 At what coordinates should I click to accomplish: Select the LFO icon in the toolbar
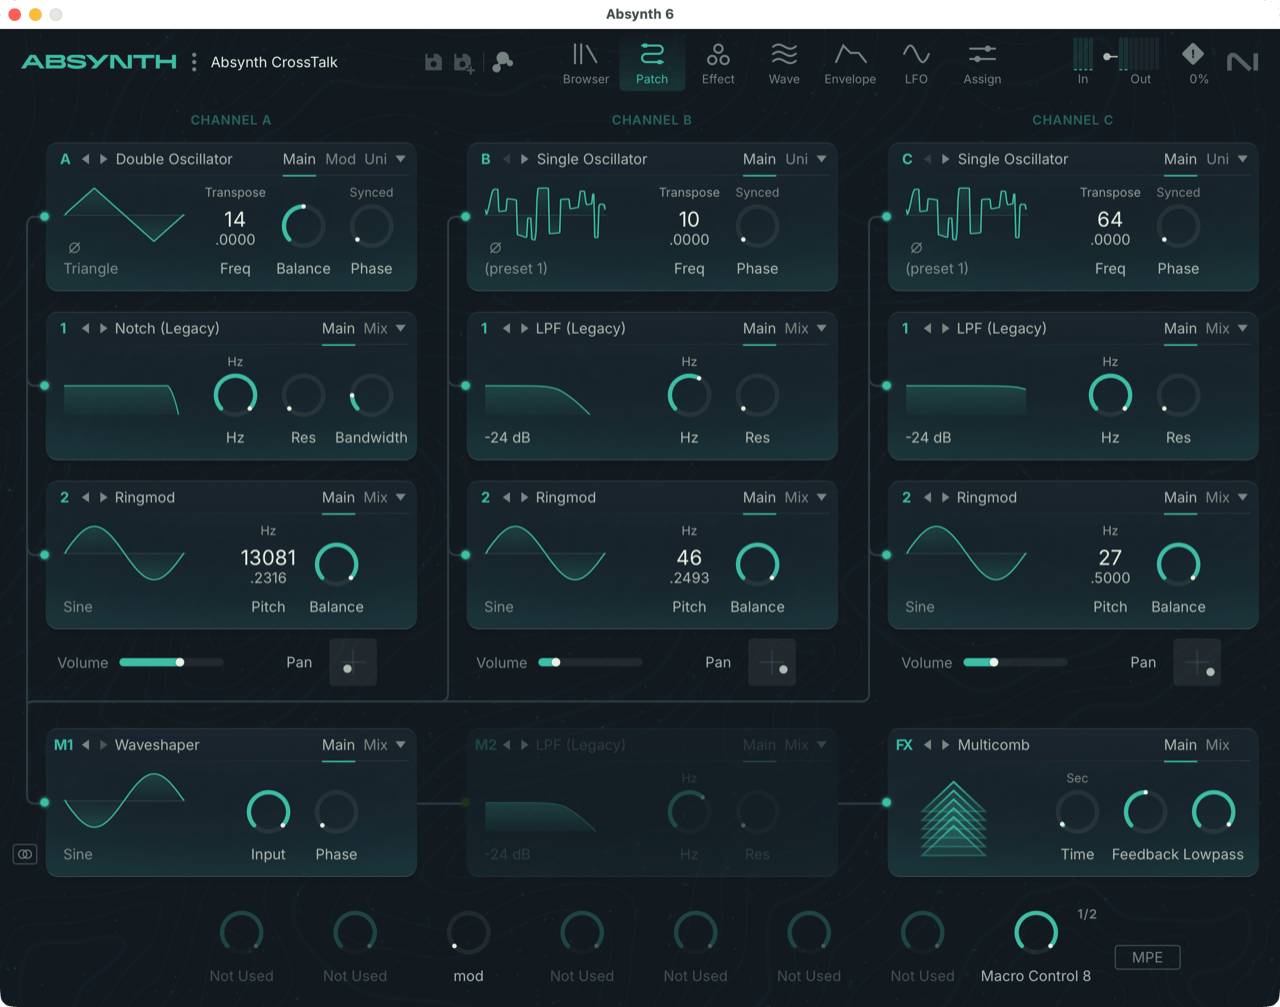pos(916,62)
